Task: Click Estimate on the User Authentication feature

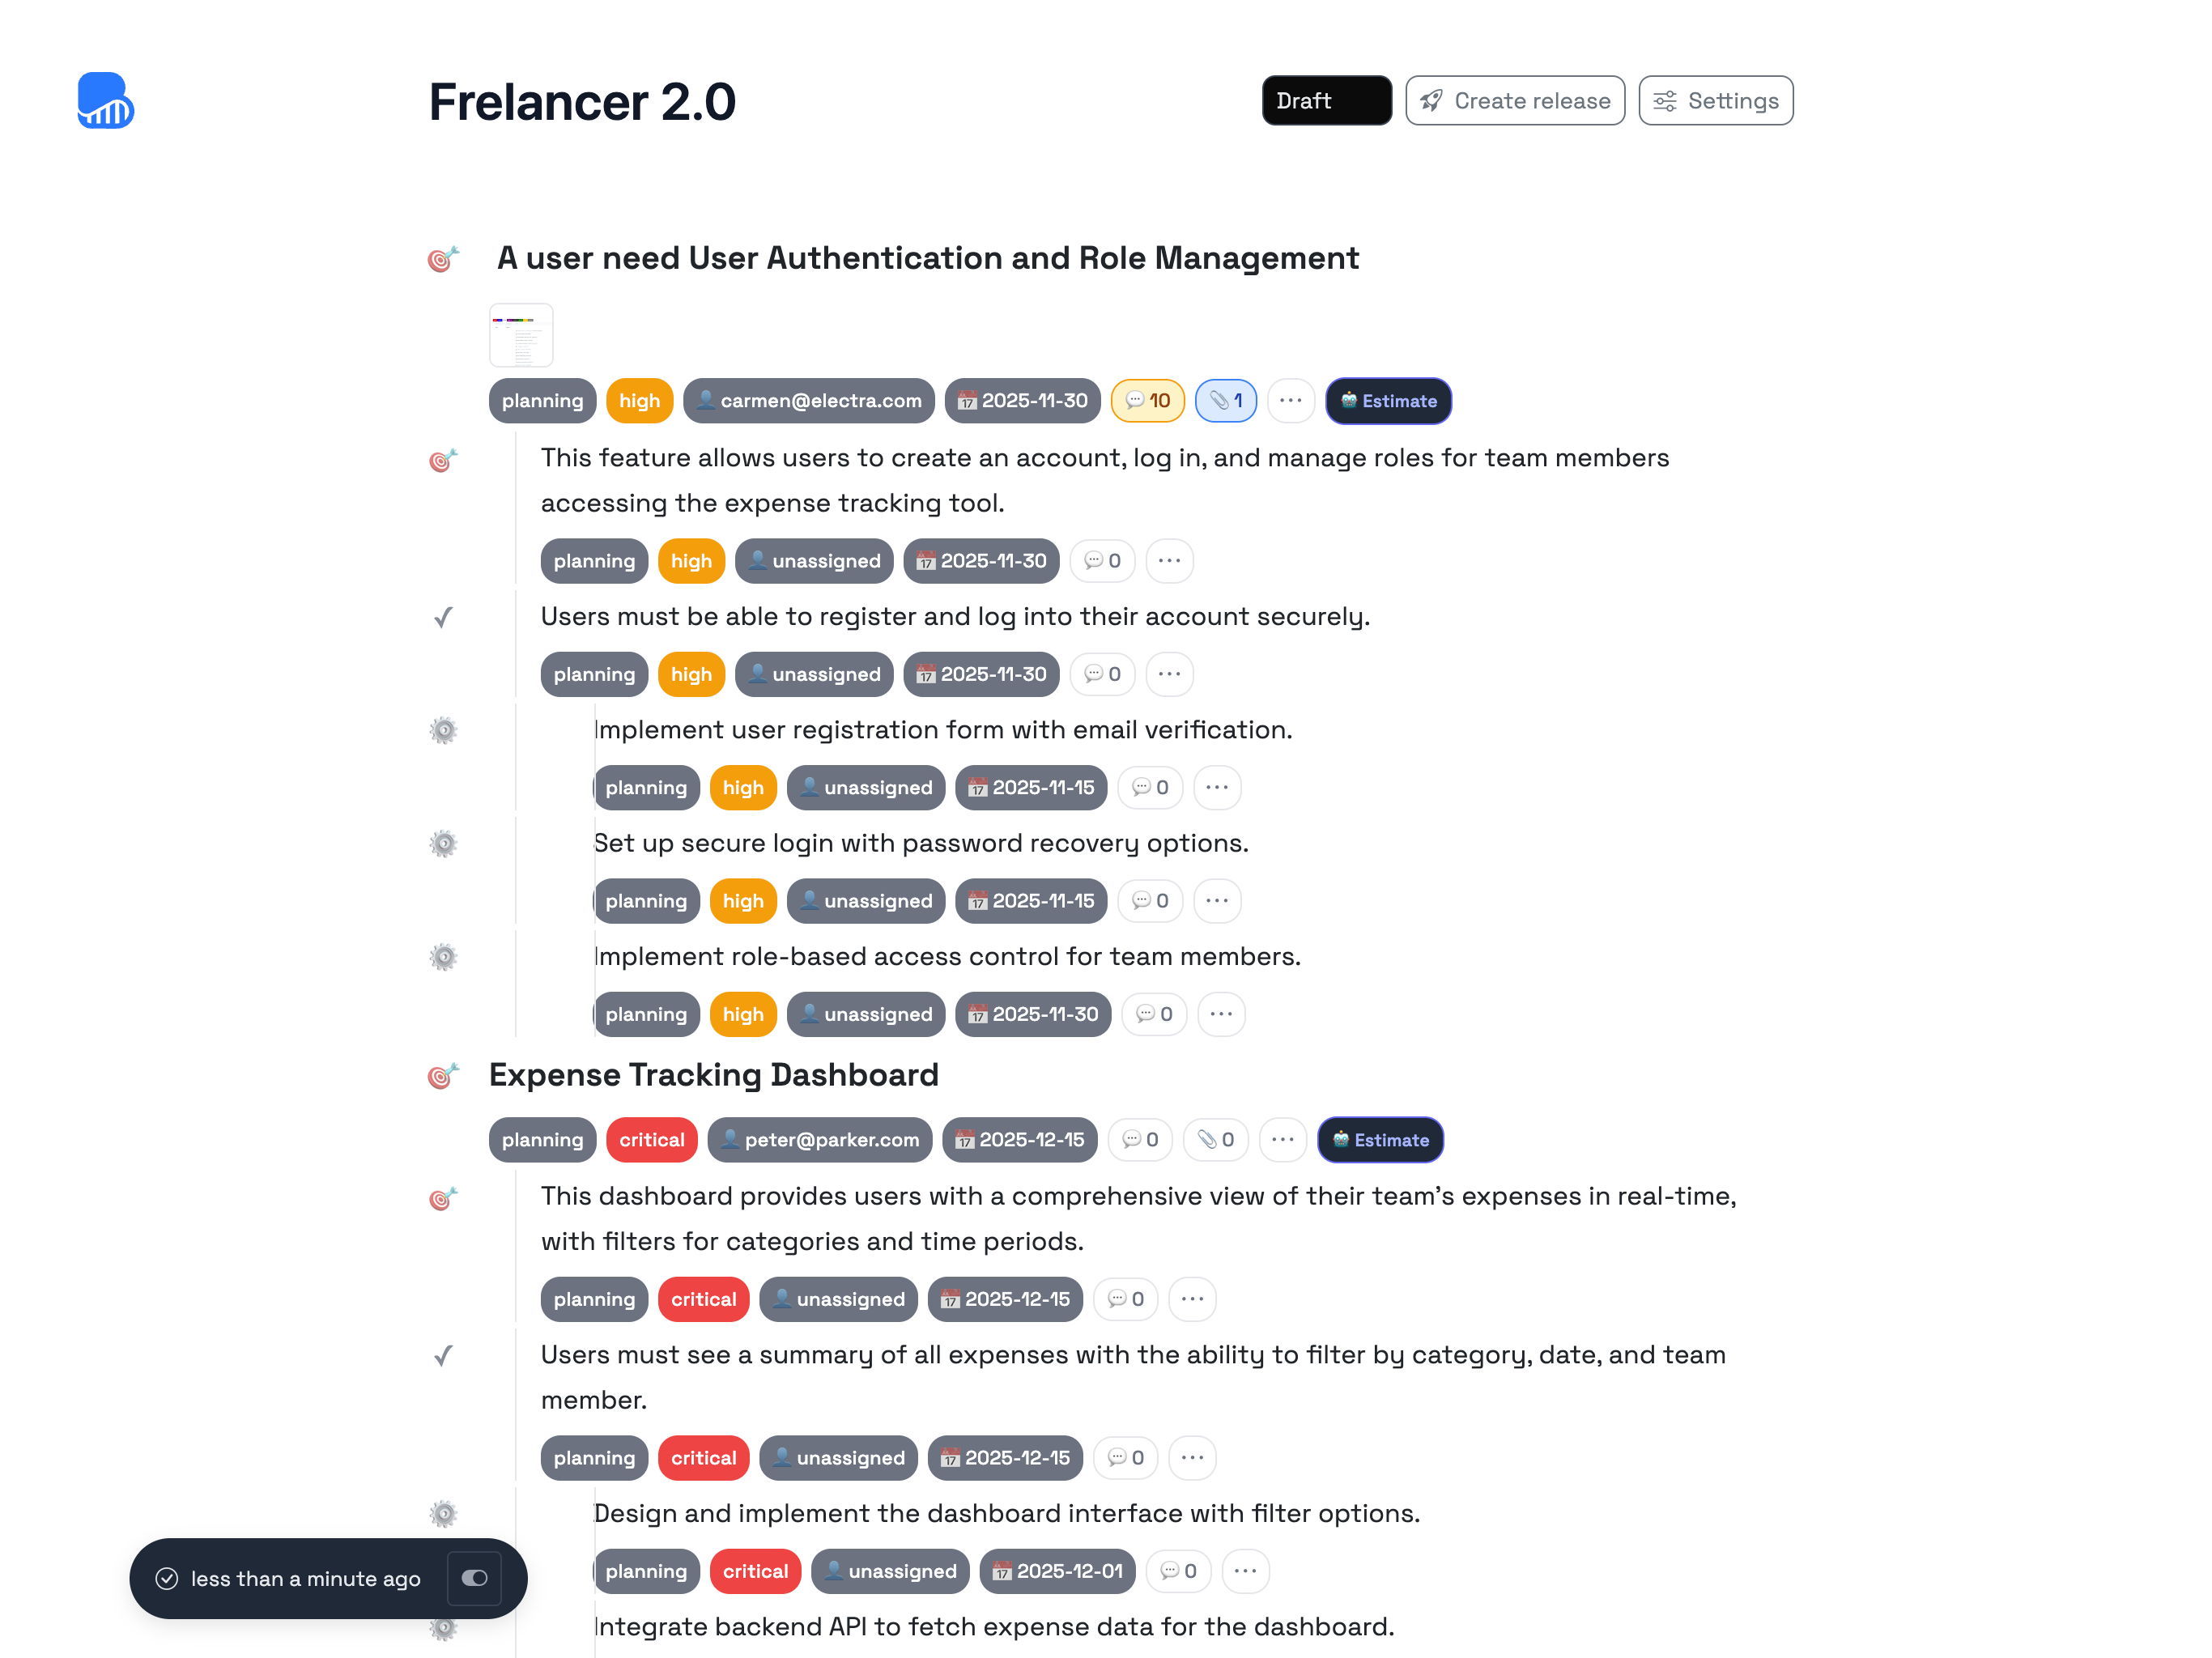Action: [x=1388, y=401]
